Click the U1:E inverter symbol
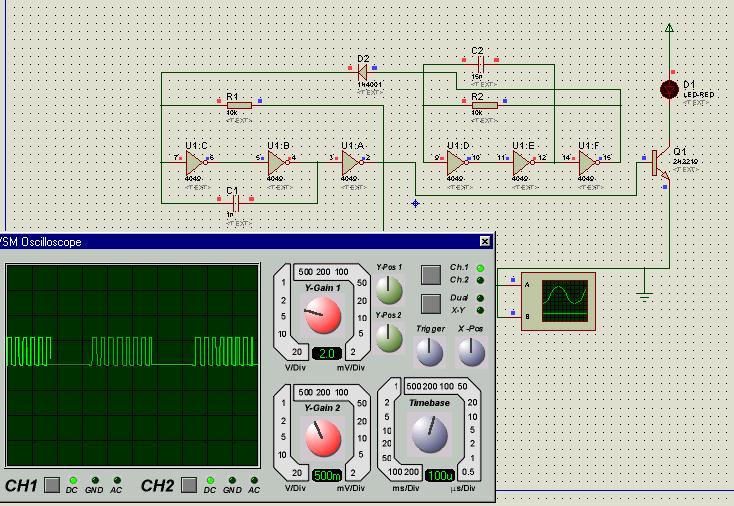Screen dimensions: 734x506 [523, 162]
